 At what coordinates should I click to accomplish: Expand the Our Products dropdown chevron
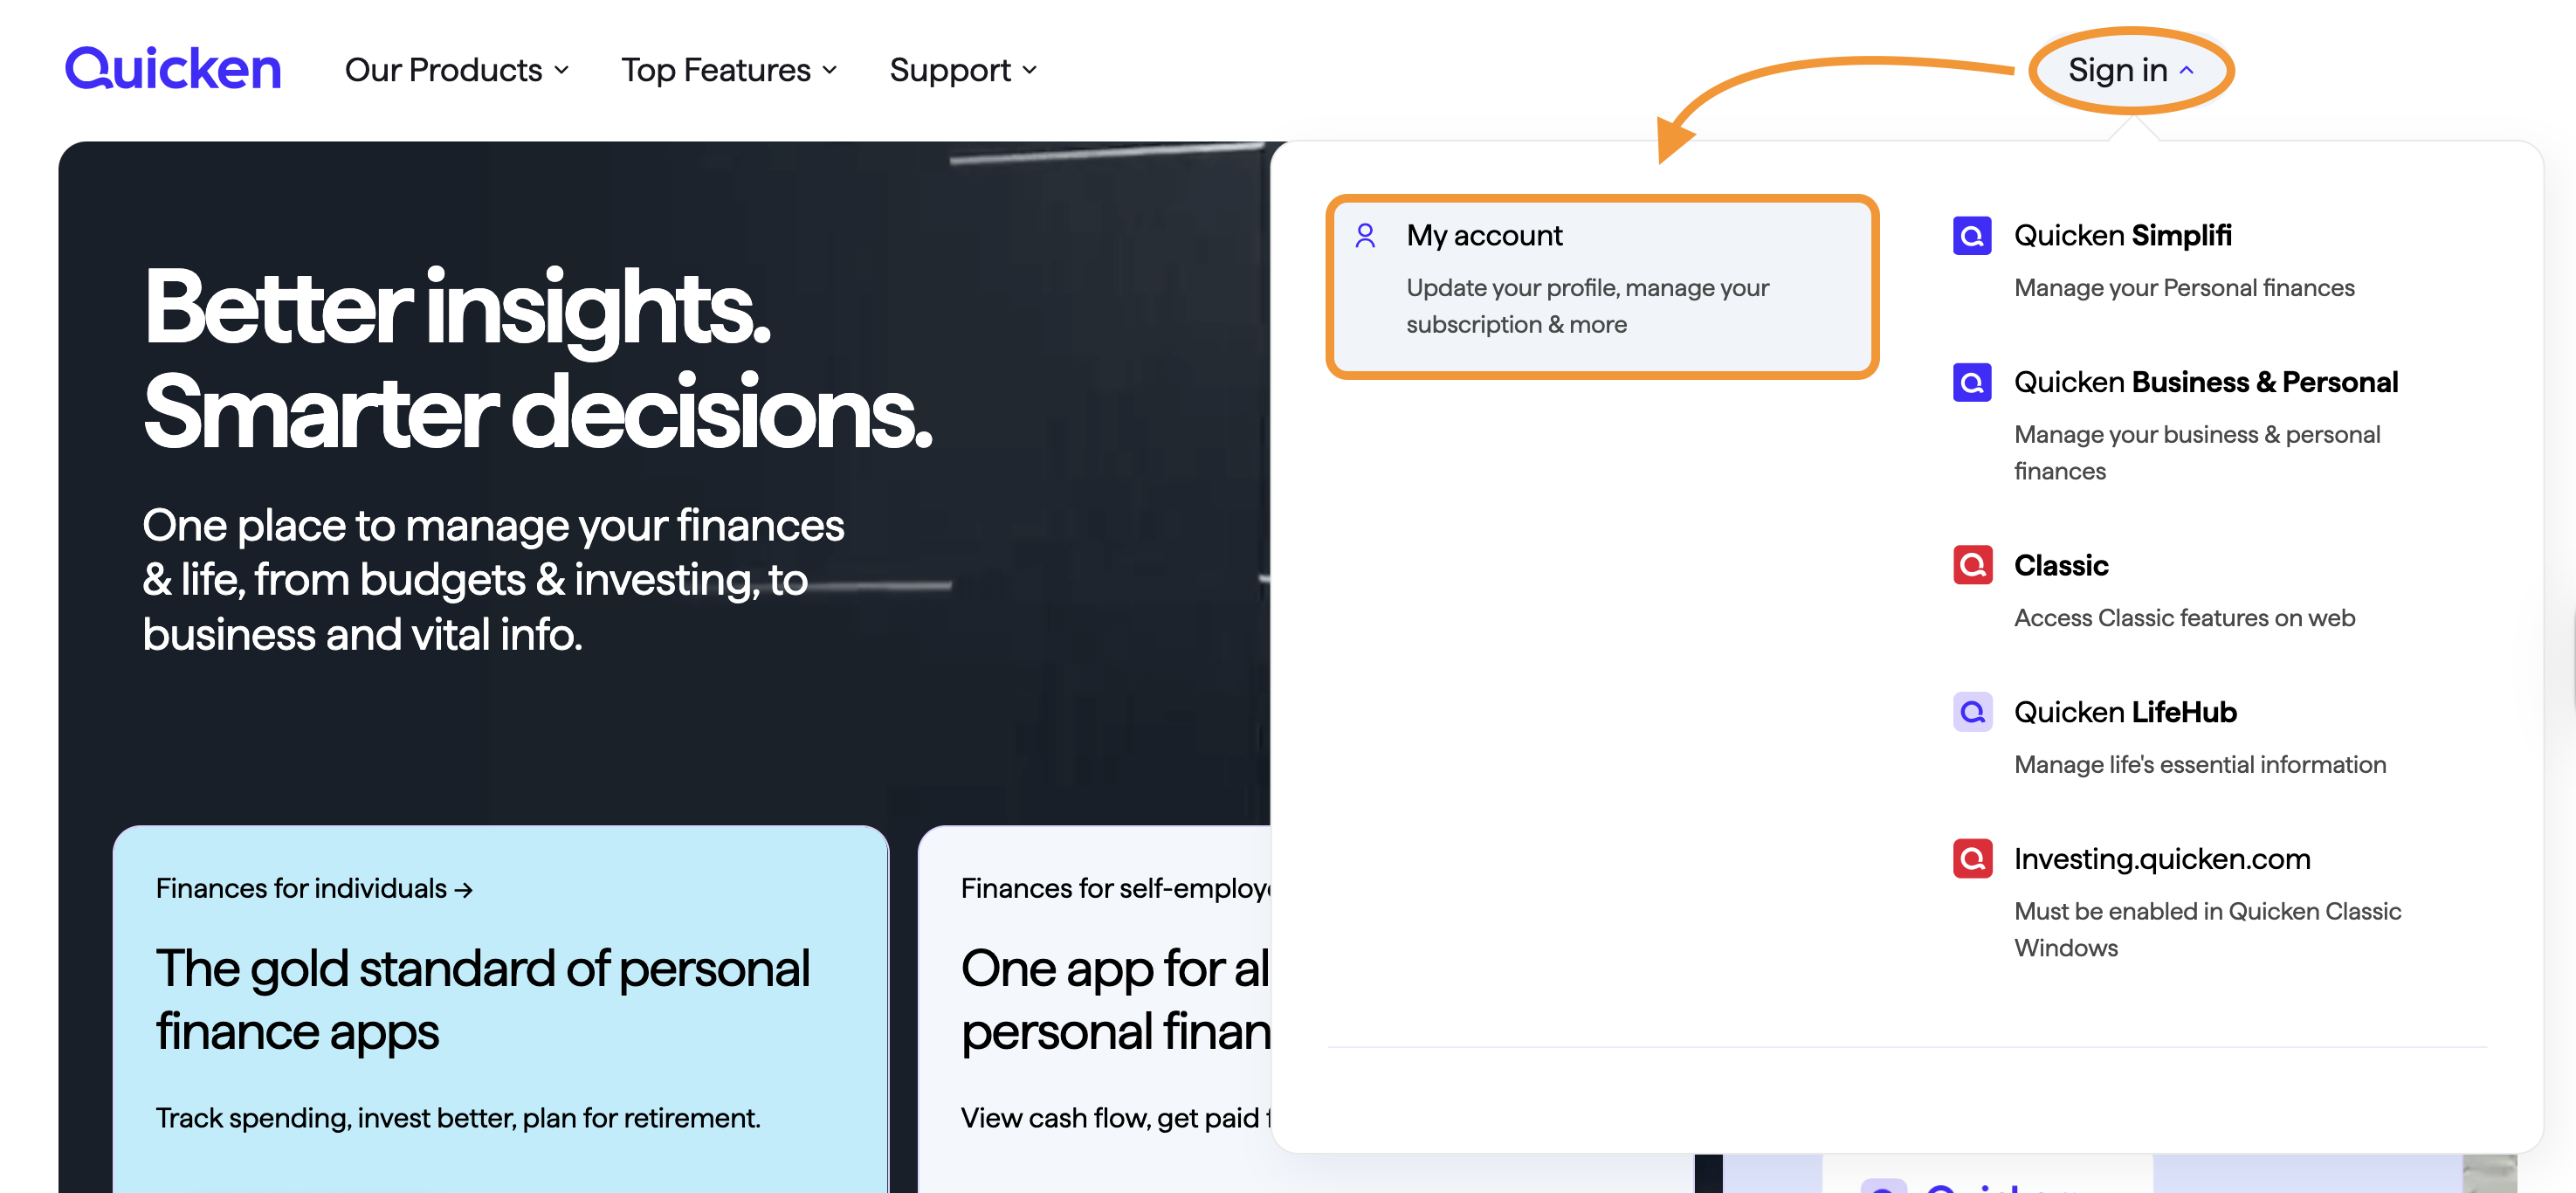pyautogui.click(x=562, y=70)
